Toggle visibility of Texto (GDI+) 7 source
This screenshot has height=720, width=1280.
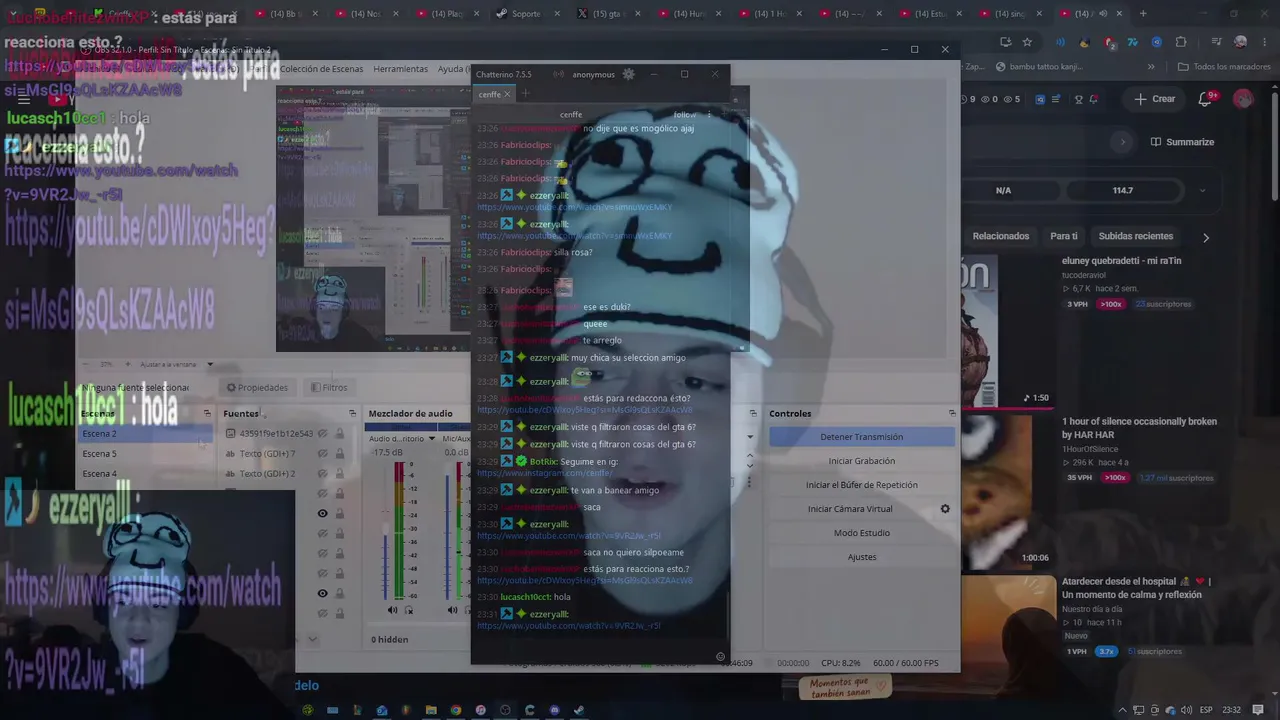[x=322, y=454]
